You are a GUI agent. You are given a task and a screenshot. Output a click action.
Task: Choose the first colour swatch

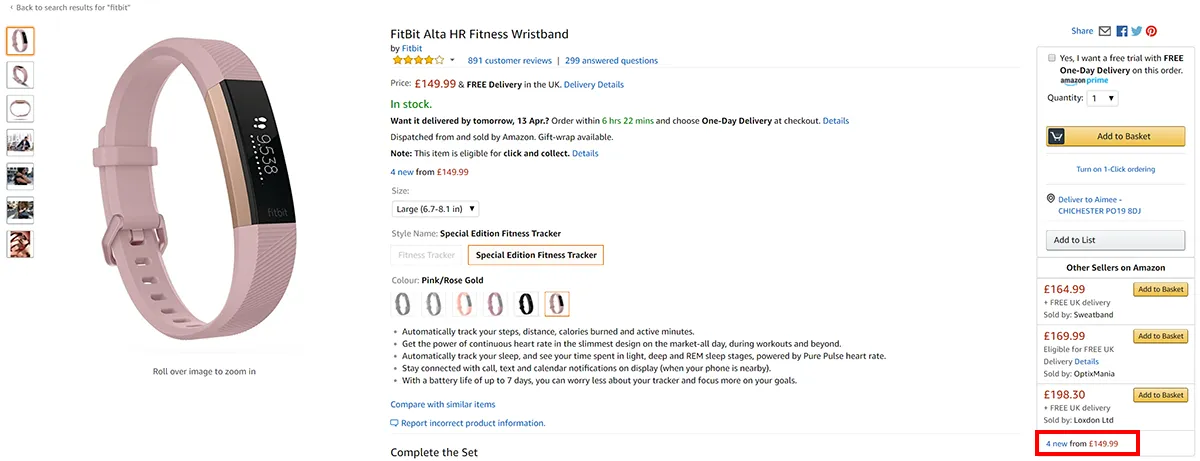tap(404, 303)
